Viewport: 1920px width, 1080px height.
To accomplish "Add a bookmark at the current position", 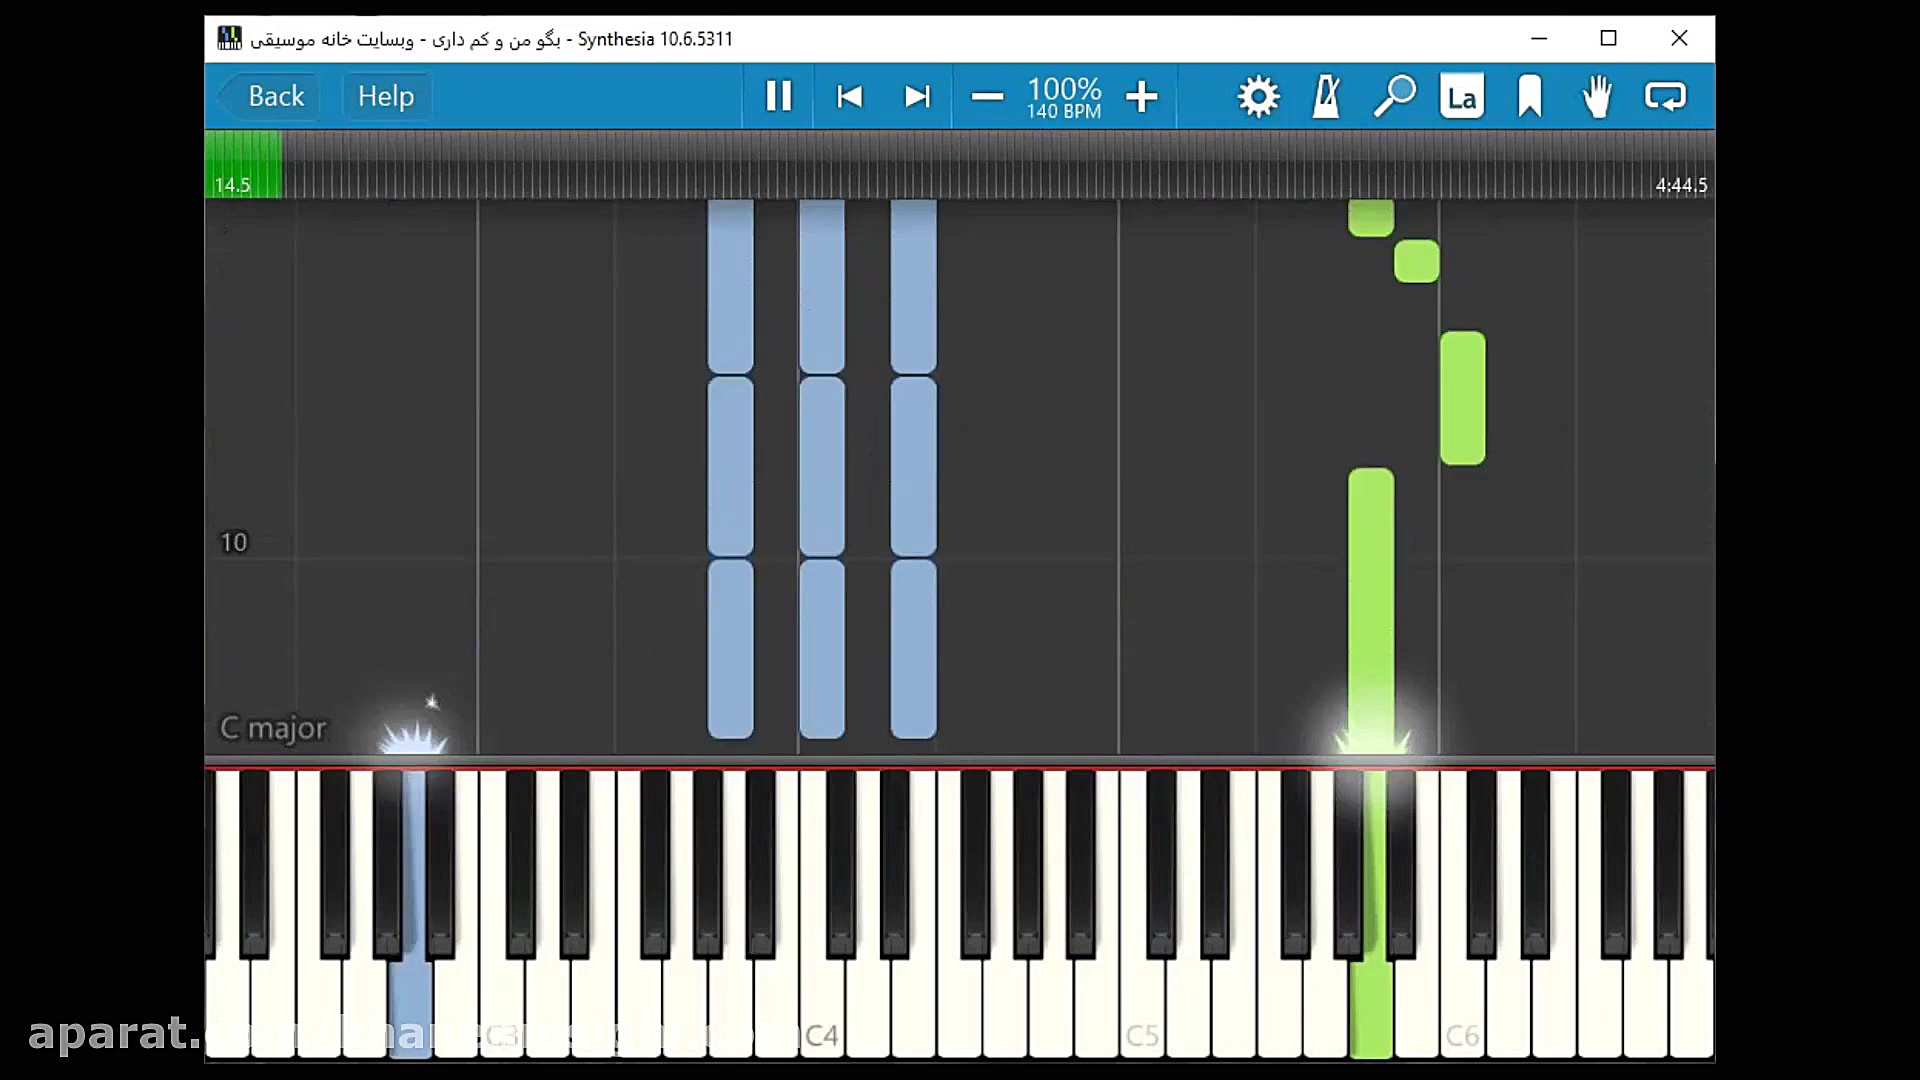I will click(1529, 97).
